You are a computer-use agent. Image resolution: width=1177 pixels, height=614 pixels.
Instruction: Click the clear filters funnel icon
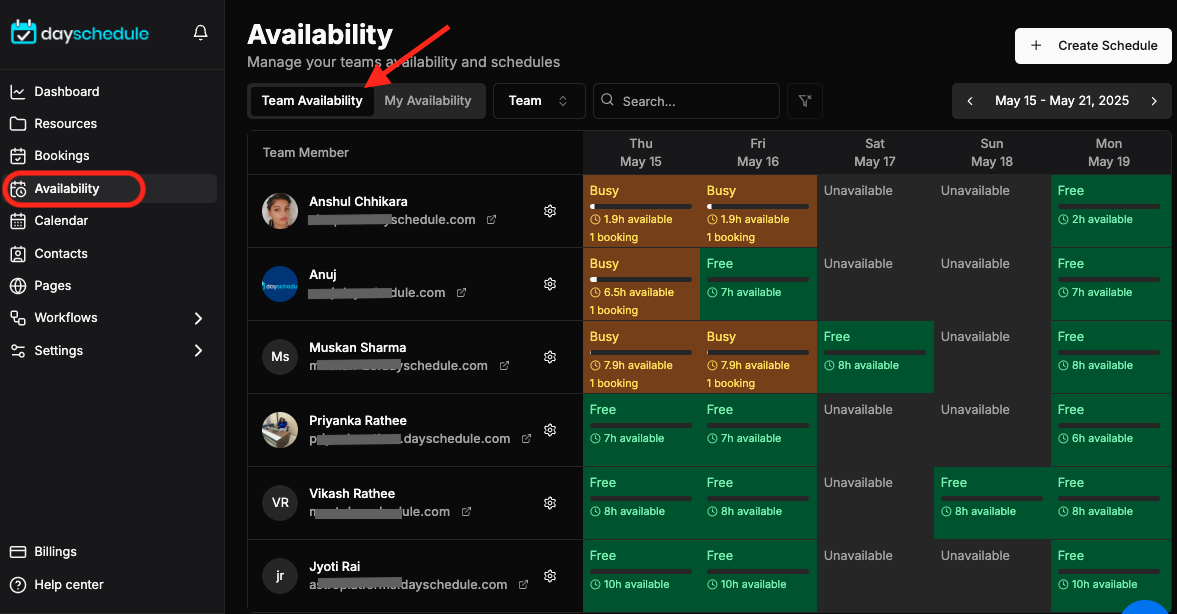pos(805,101)
